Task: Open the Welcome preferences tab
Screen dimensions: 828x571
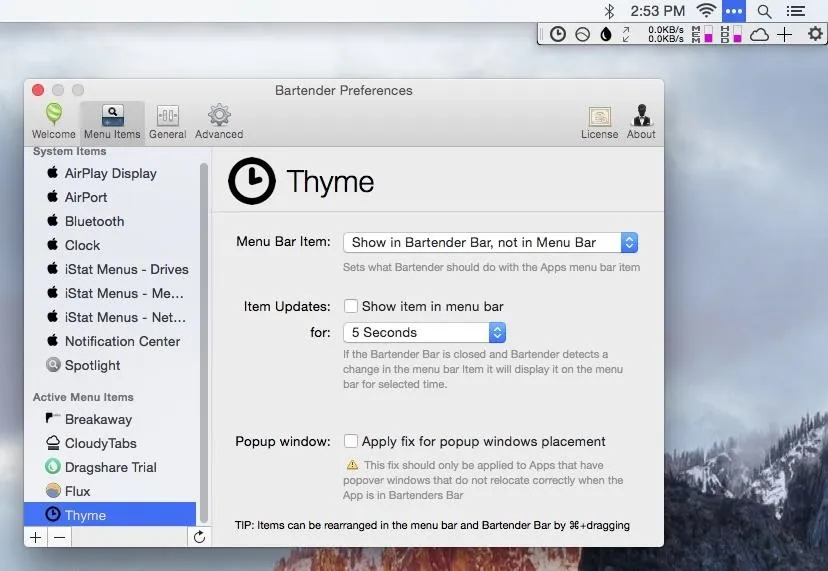Action: click(x=53, y=121)
